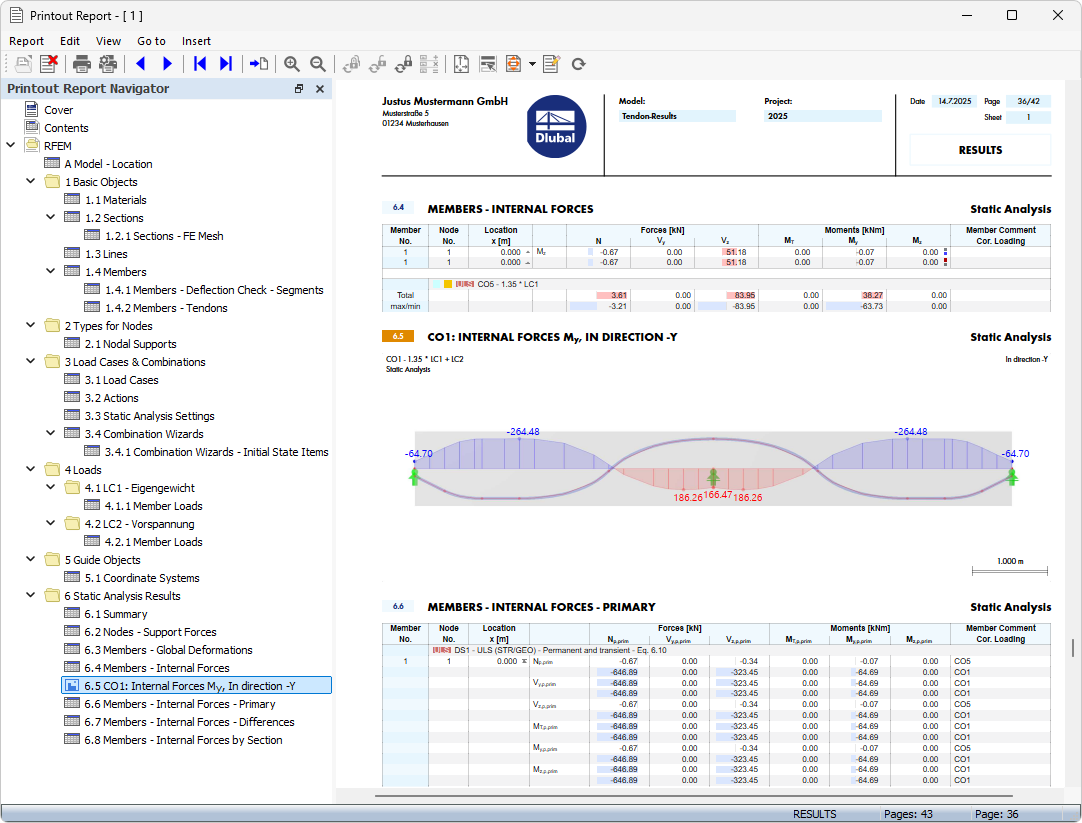Go to the next page arrow
Screen dimensions: 1082x823
pyautogui.click(x=167, y=64)
